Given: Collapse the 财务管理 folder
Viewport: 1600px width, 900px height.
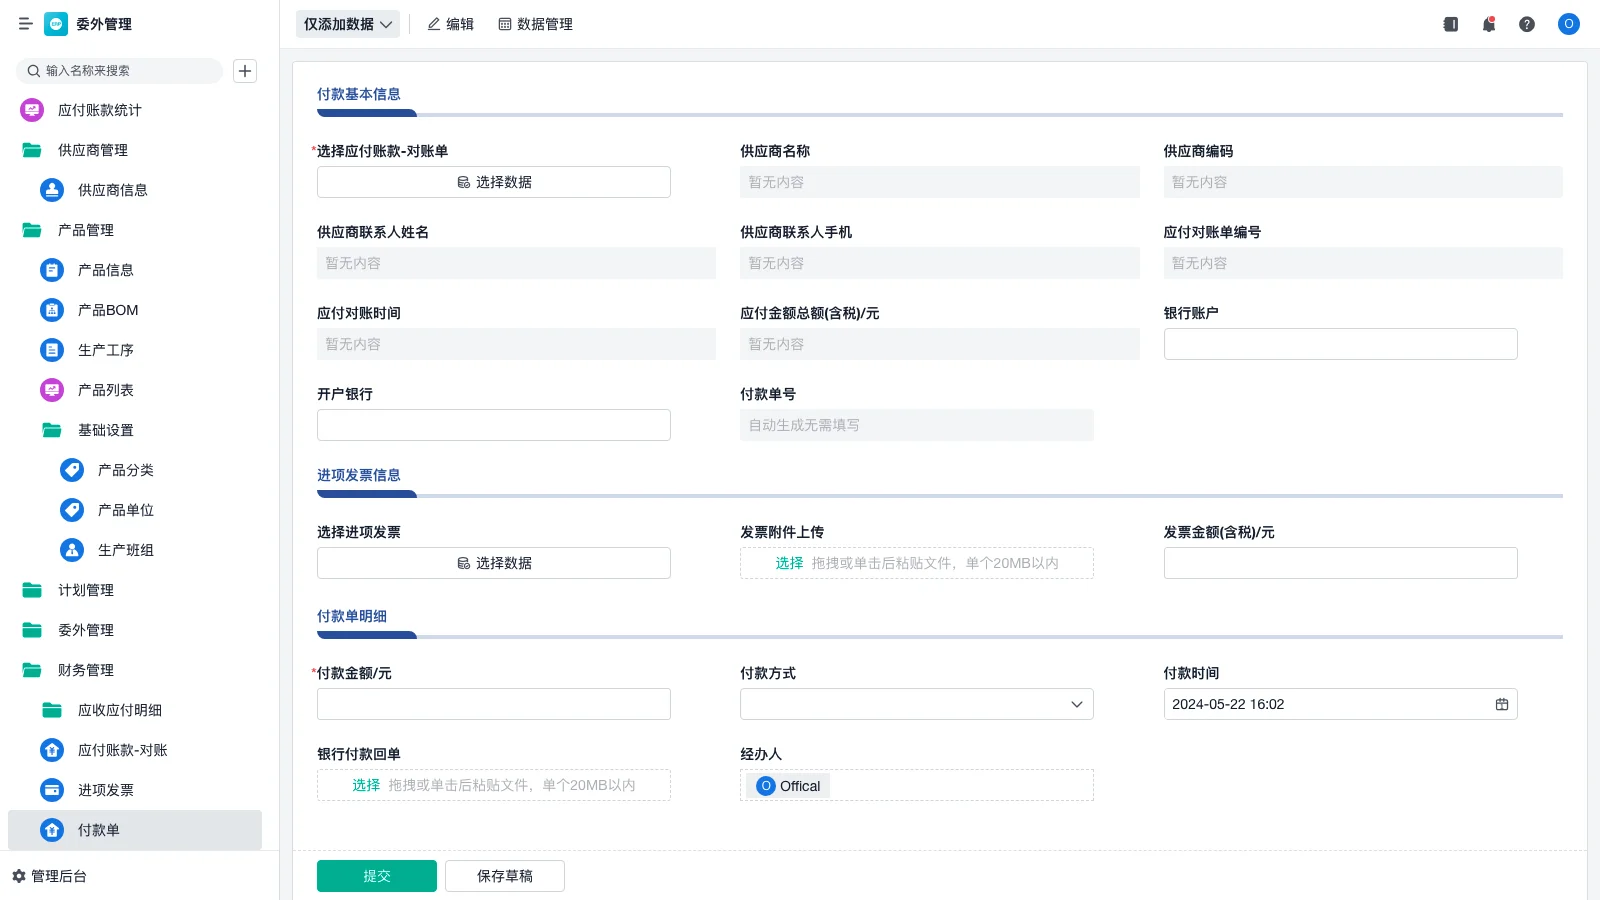Looking at the screenshot, I should (x=85, y=670).
